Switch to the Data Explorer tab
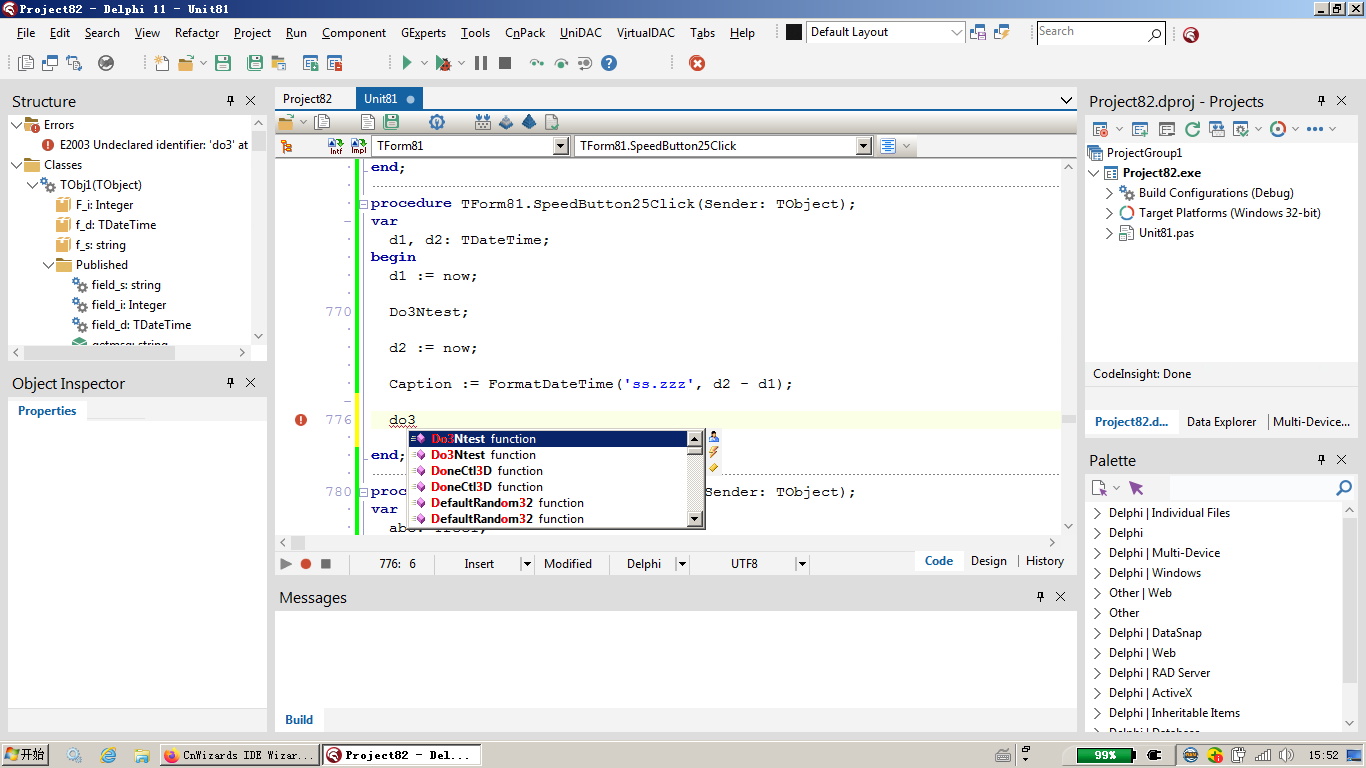The width and height of the screenshot is (1366, 768). pos(1221,422)
